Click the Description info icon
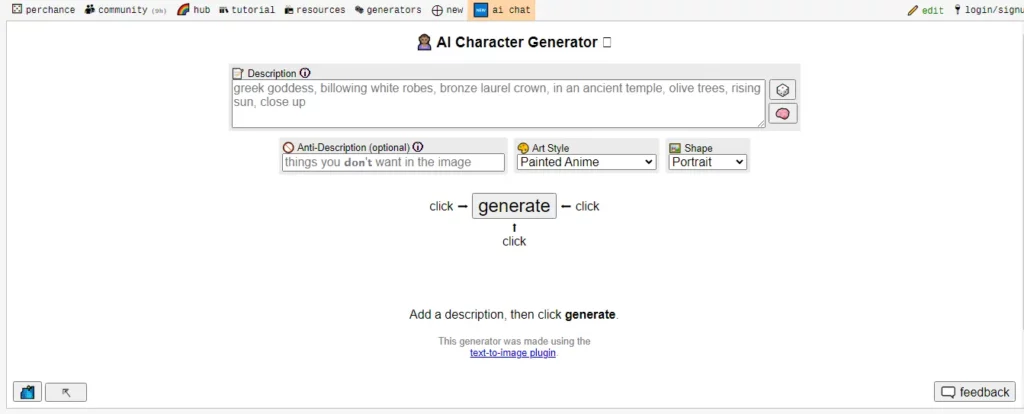Screen dimensions: 1024x414 point(305,73)
